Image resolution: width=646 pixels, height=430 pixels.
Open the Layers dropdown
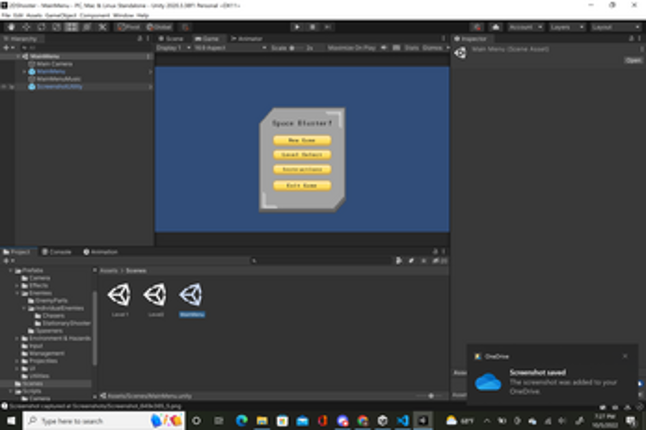567,27
